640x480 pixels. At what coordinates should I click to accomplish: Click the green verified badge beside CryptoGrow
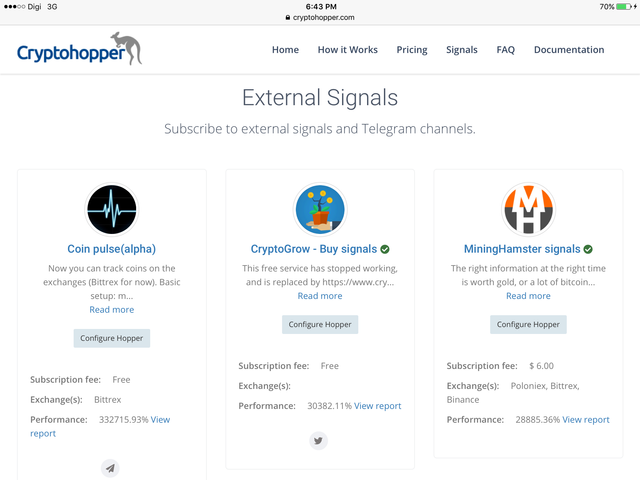(x=385, y=249)
